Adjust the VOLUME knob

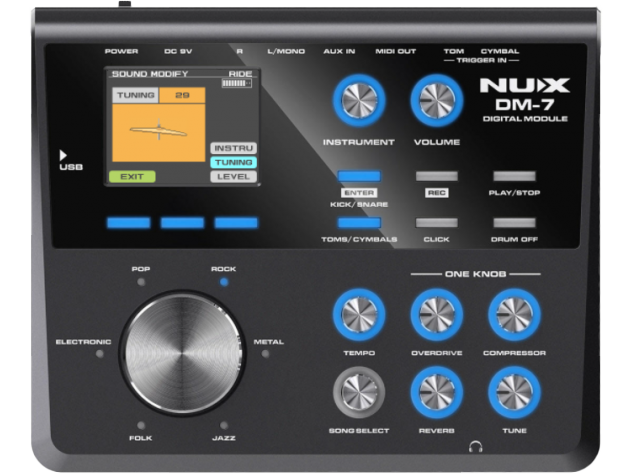point(437,100)
